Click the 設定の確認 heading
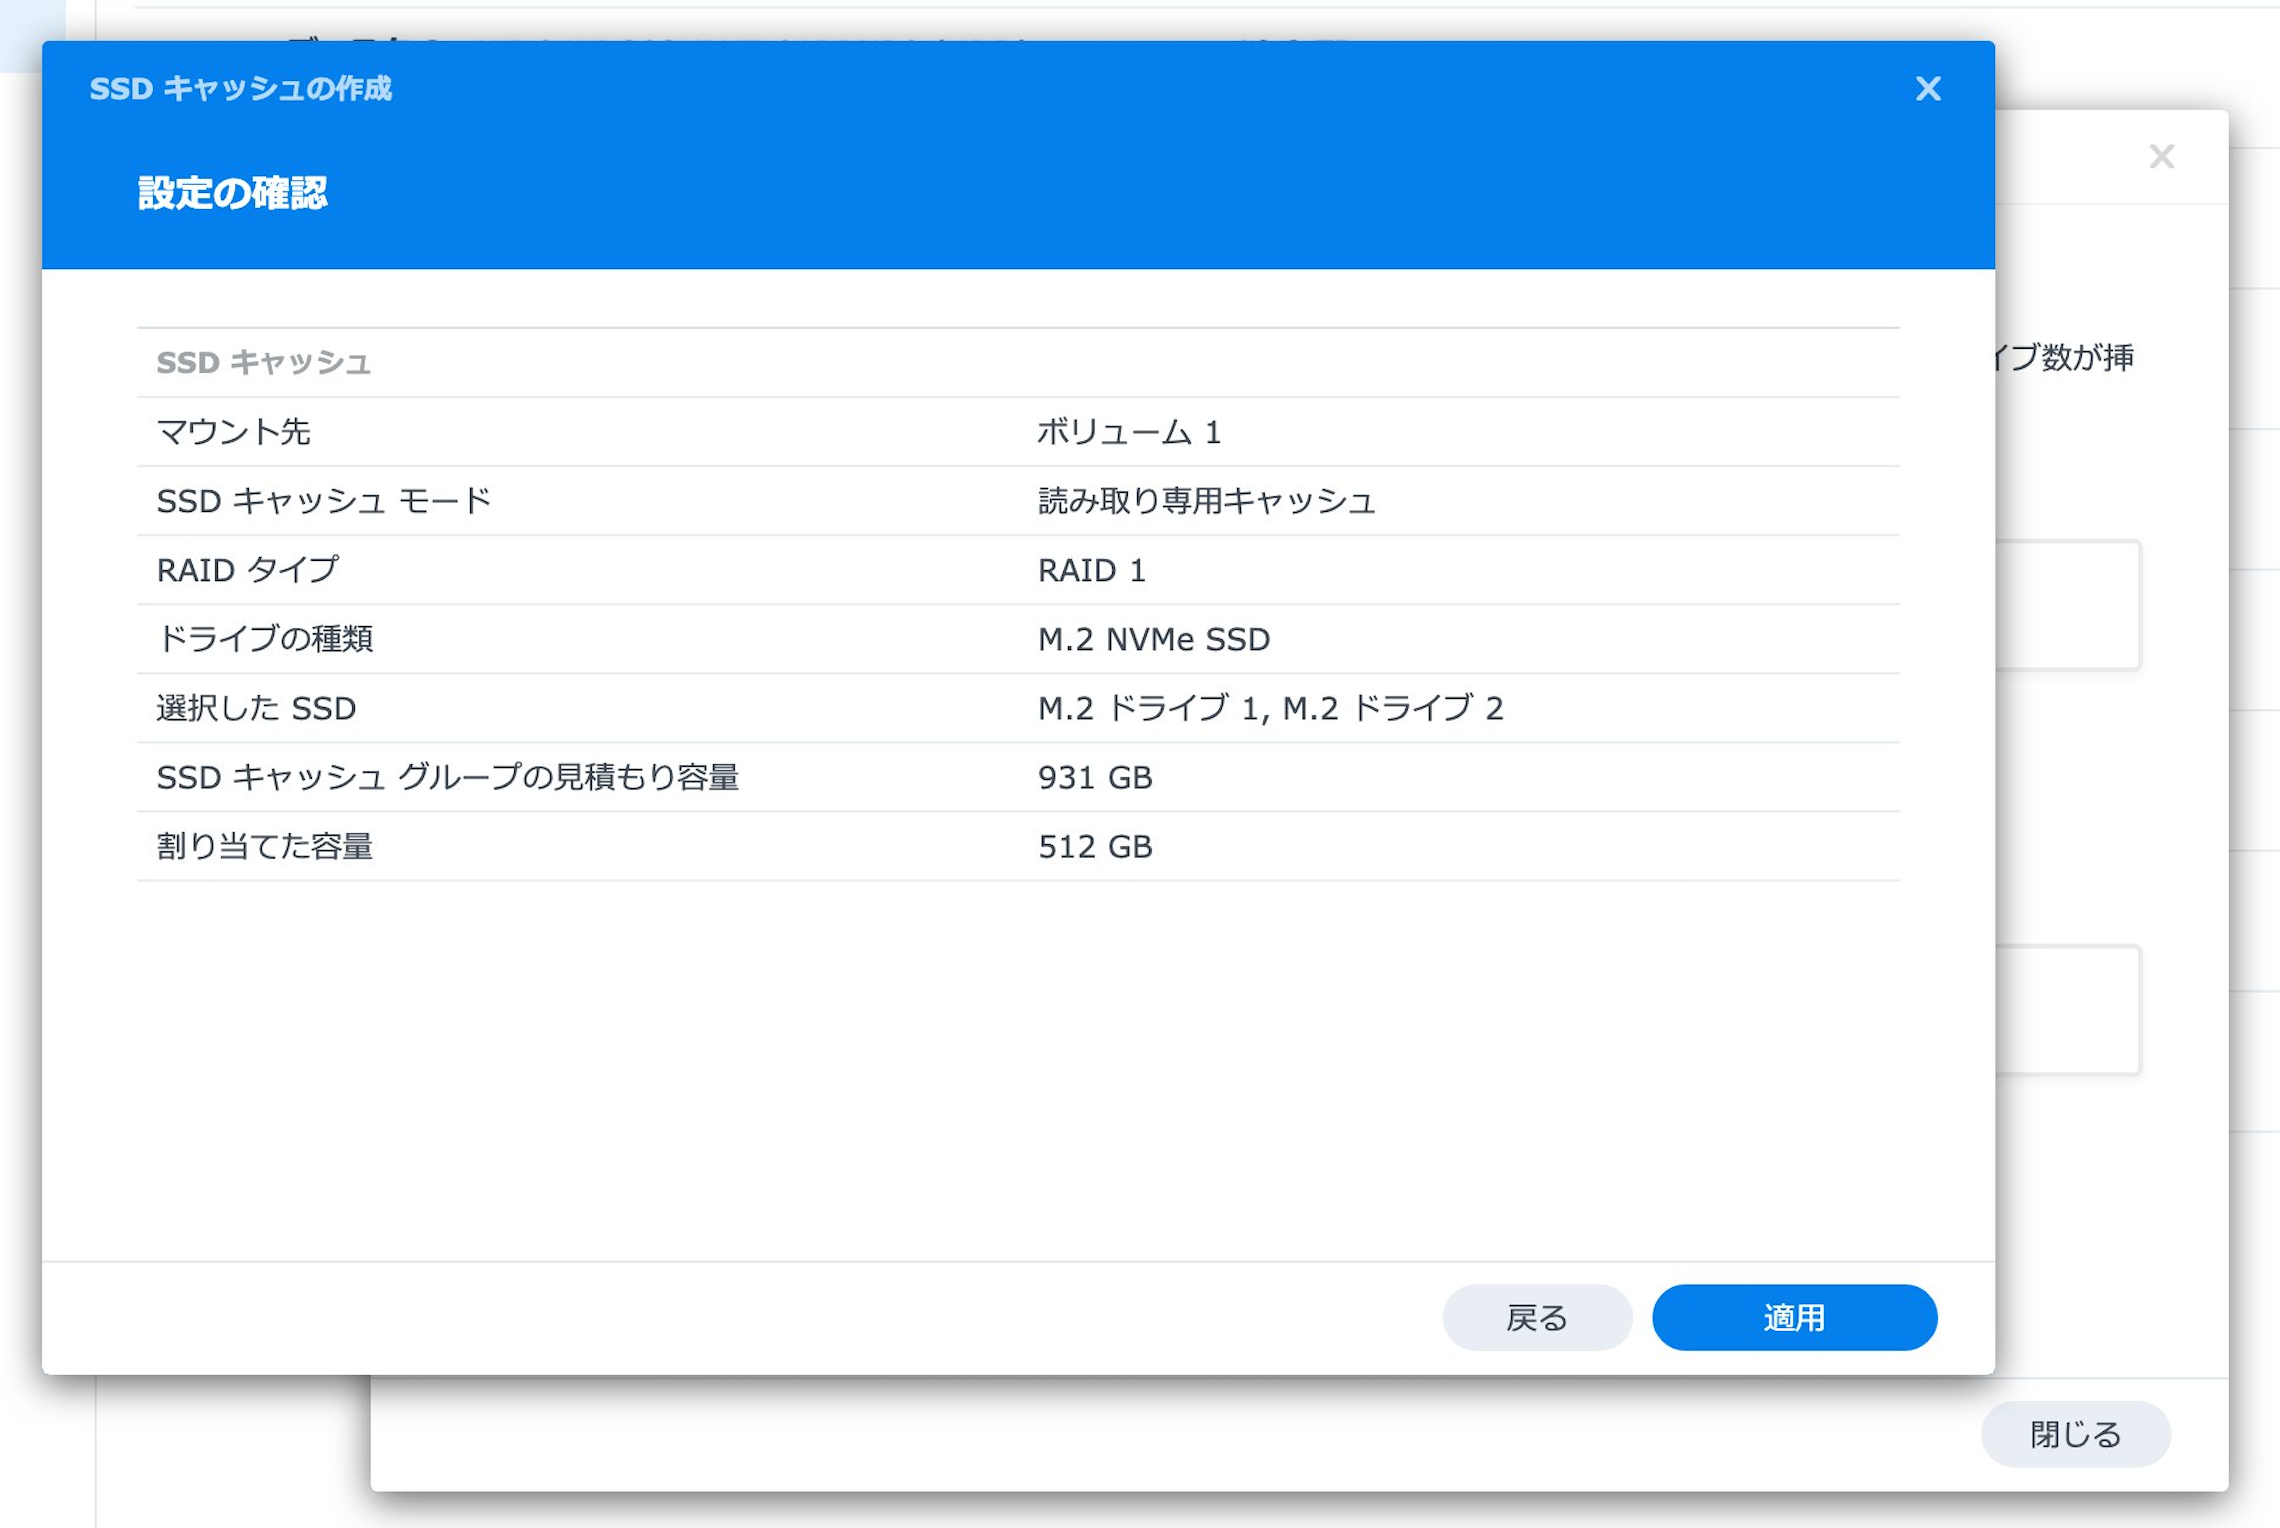 click(232, 192)
